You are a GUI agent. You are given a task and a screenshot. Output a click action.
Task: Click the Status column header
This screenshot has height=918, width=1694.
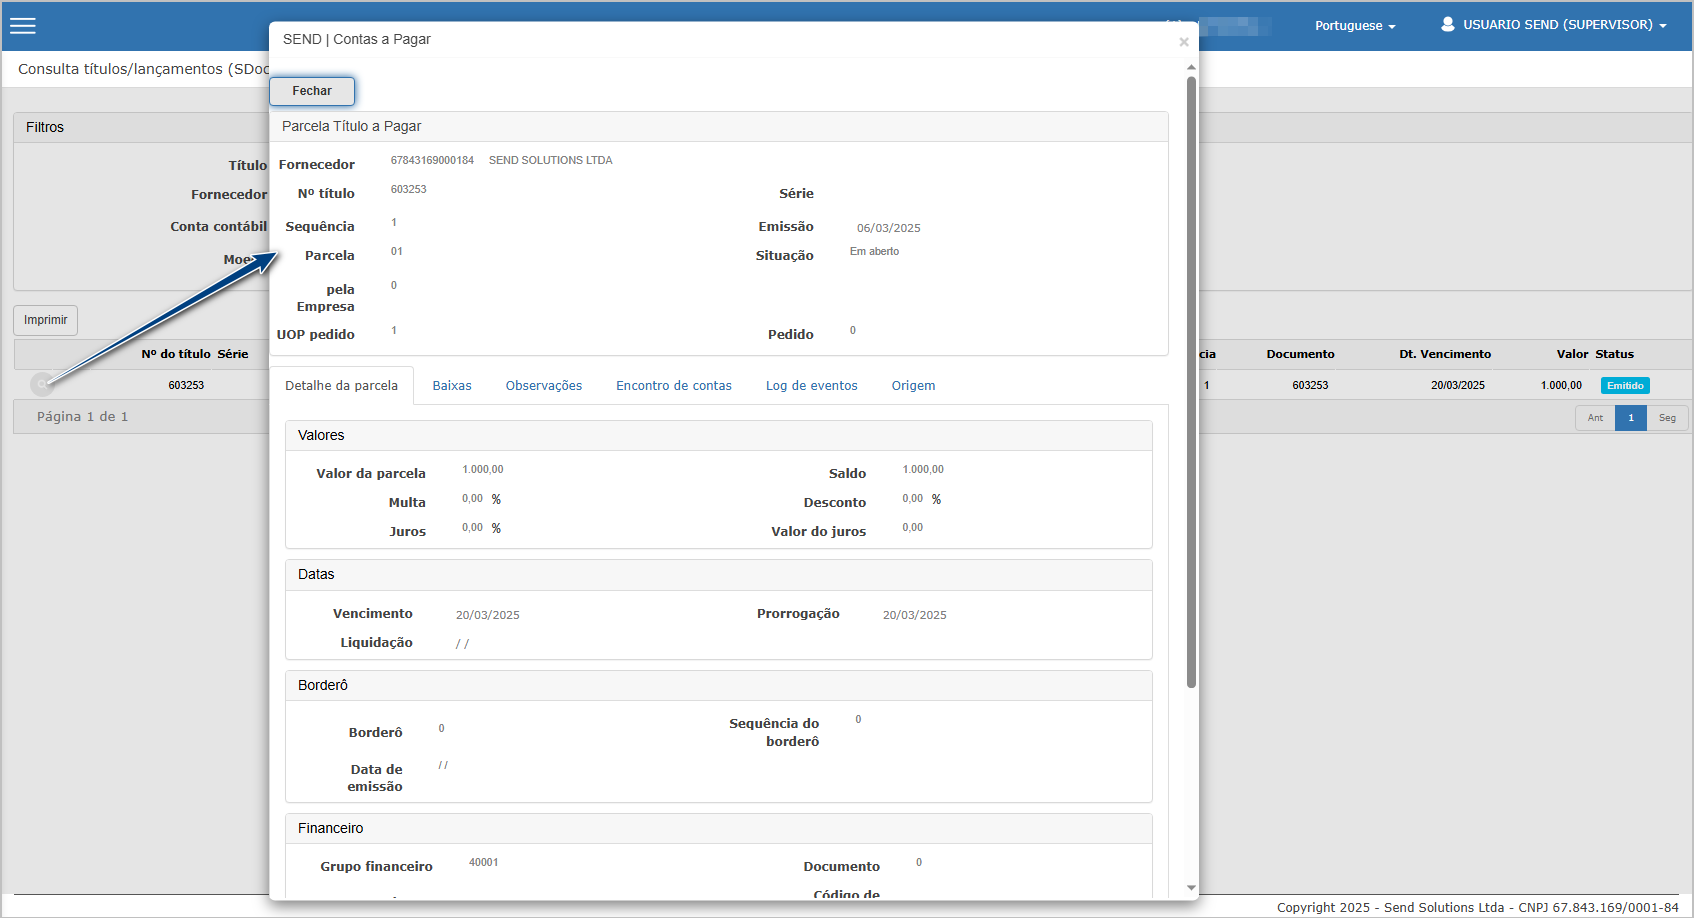pos(1614,354)
